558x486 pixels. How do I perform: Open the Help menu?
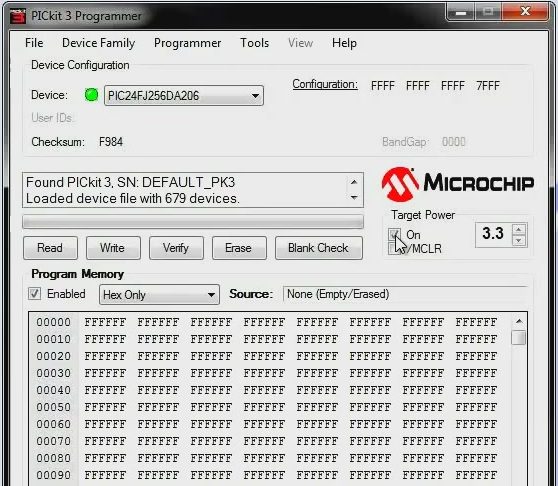[x=344, y=43]
